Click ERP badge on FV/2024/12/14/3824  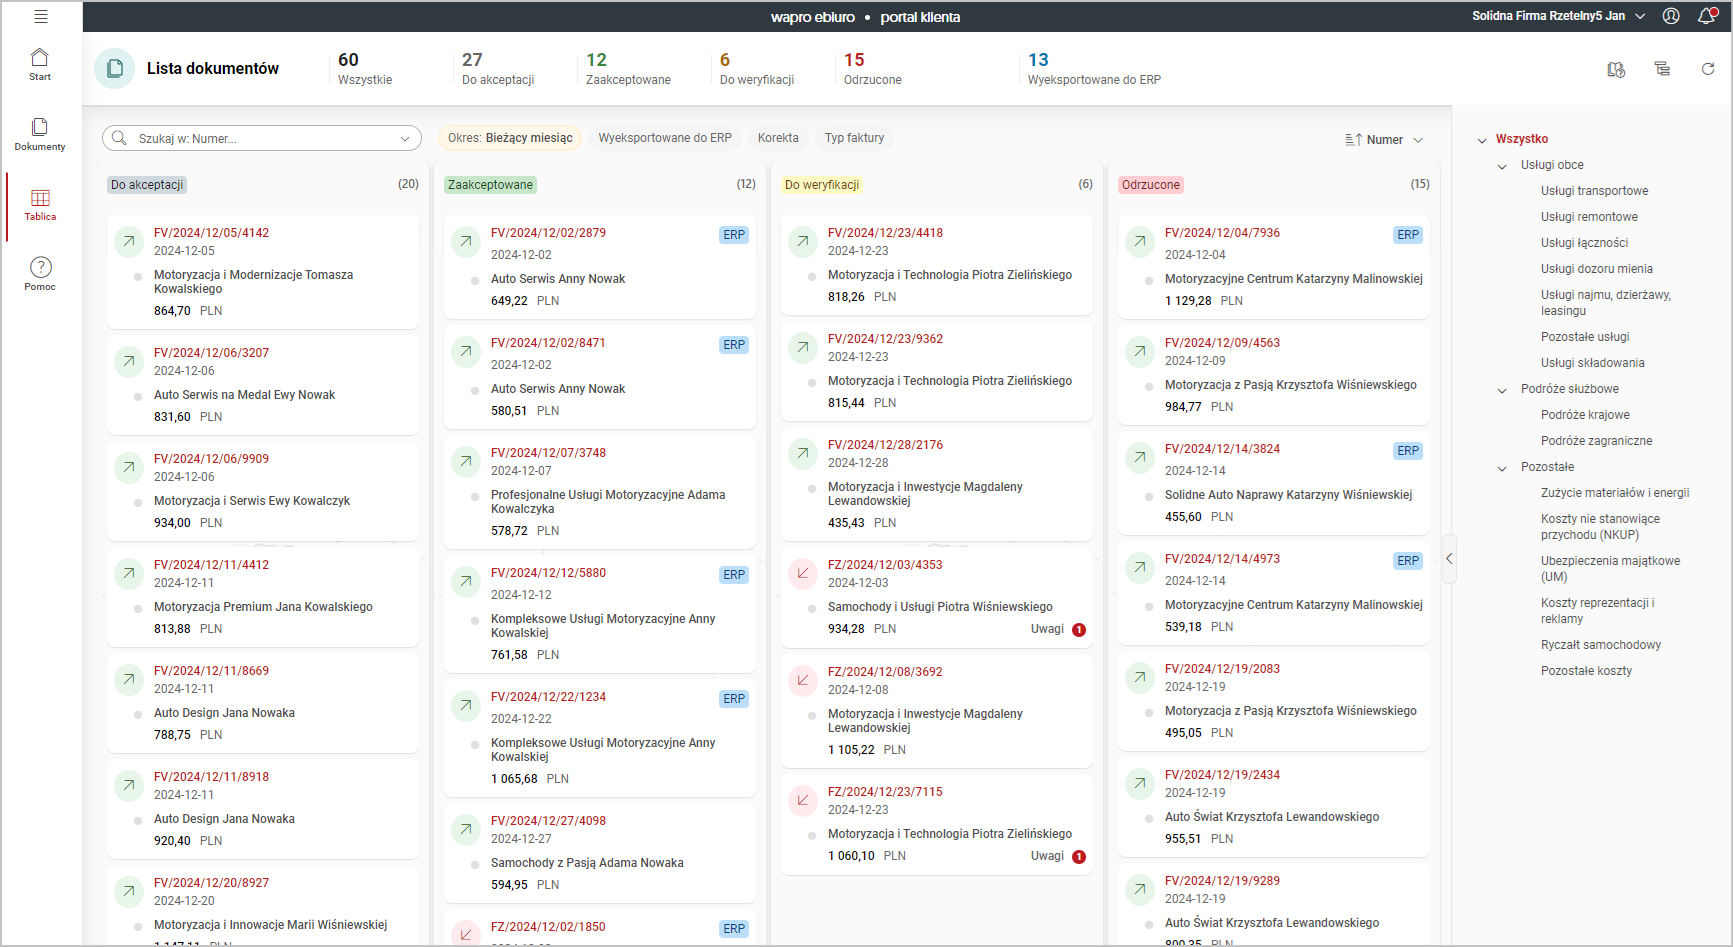pos(1408,451)
